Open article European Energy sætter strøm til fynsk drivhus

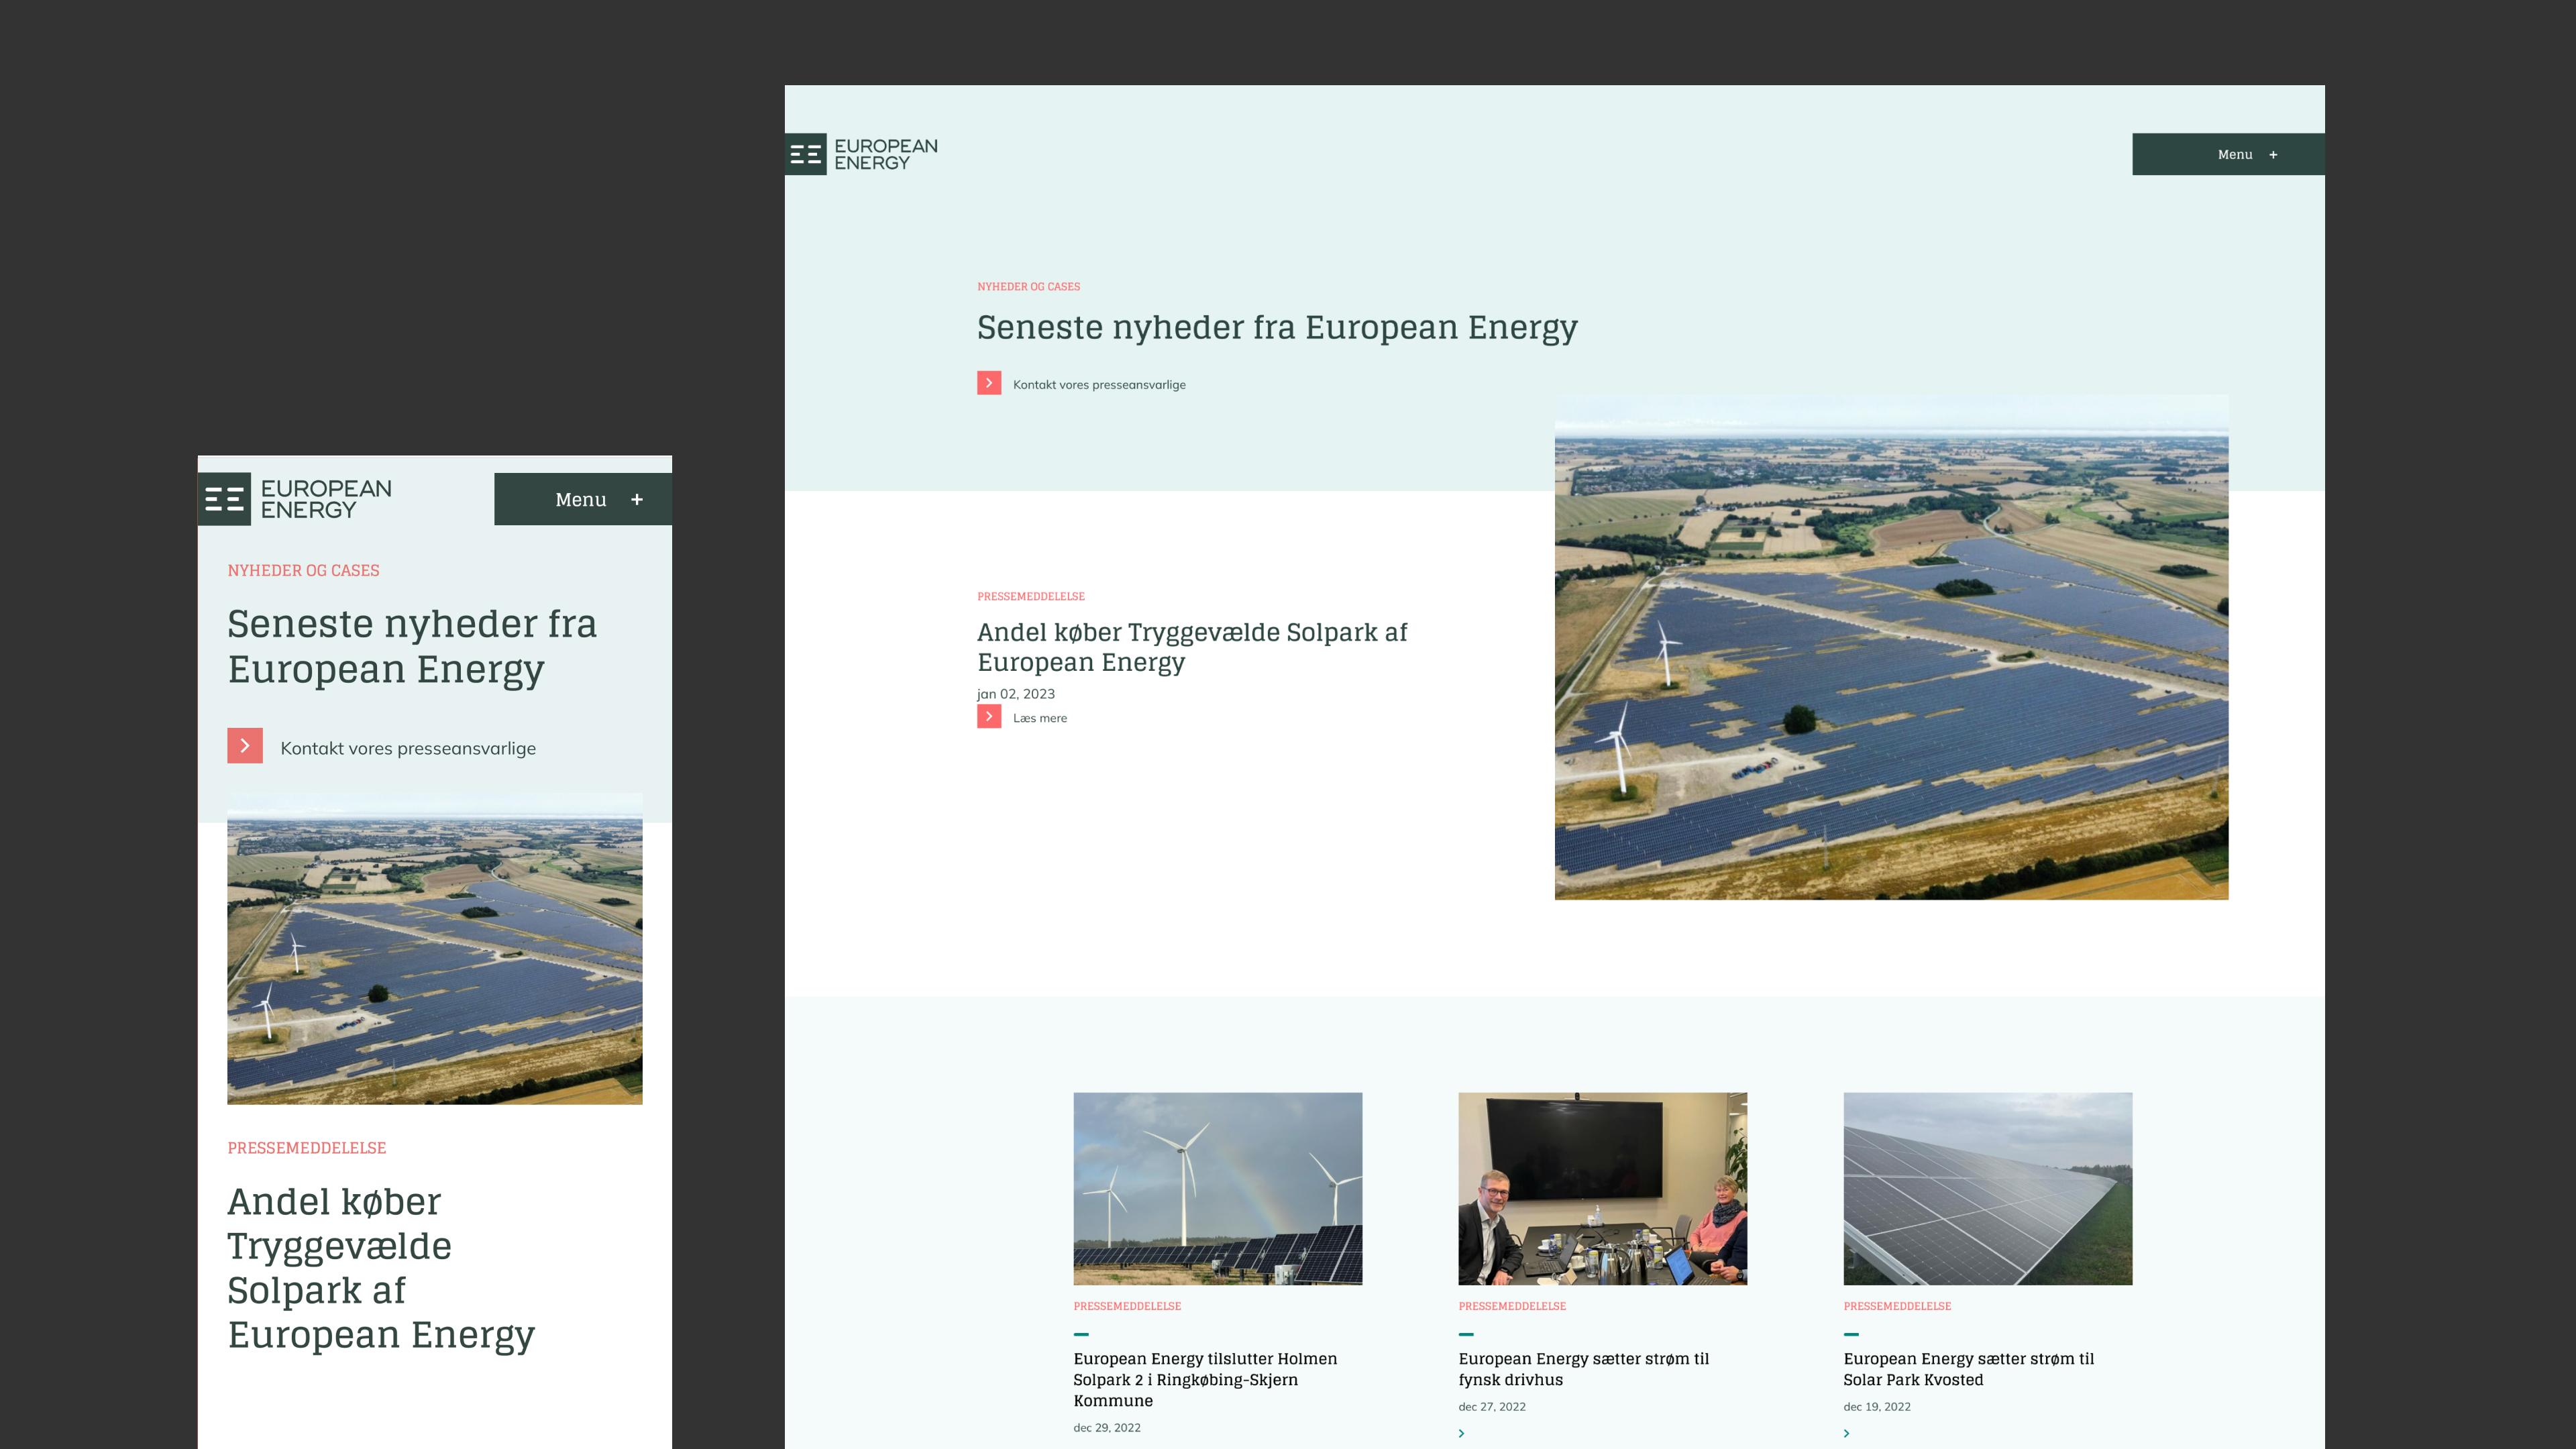click(x=1584, y=1369)
